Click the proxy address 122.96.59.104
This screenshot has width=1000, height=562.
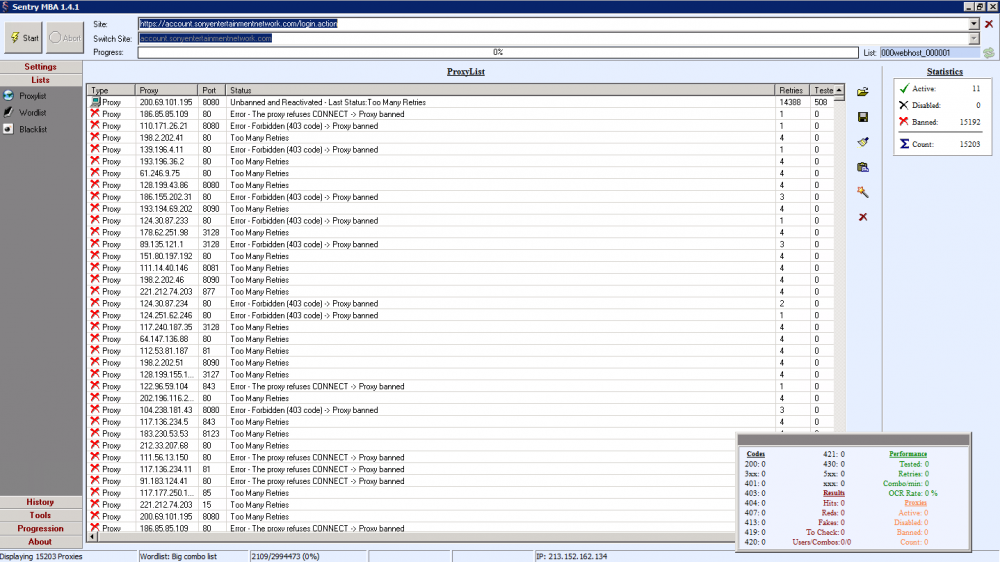pyautogui.click(x=164, y=387)
